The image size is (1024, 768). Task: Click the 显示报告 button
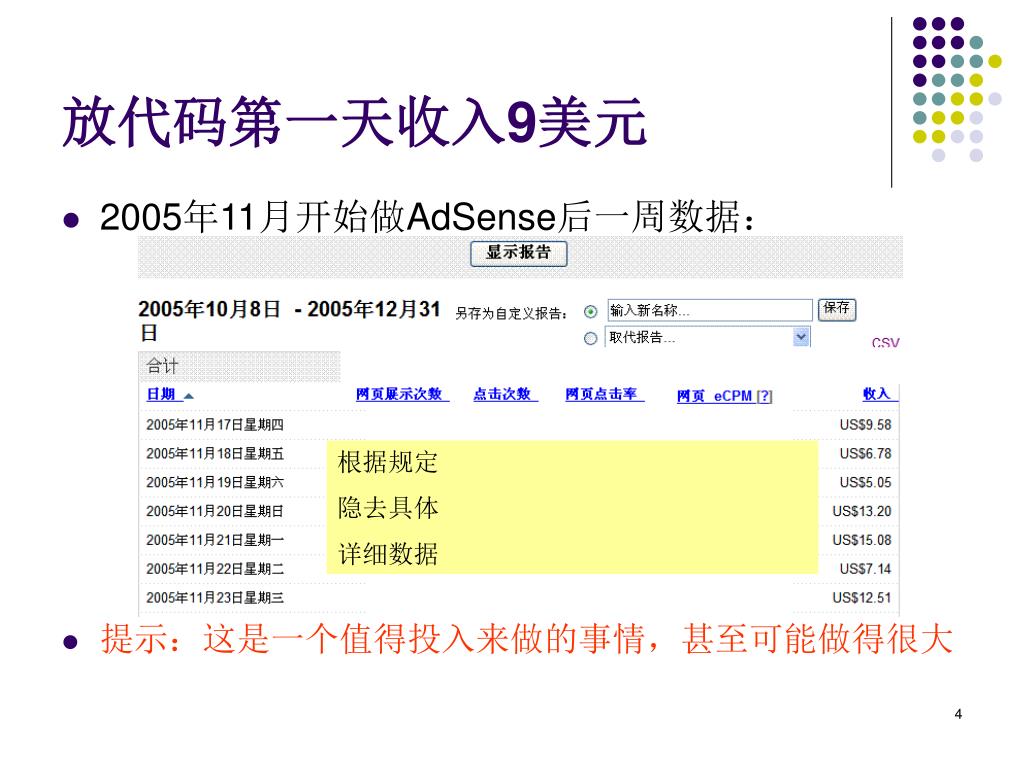point(519,253)
